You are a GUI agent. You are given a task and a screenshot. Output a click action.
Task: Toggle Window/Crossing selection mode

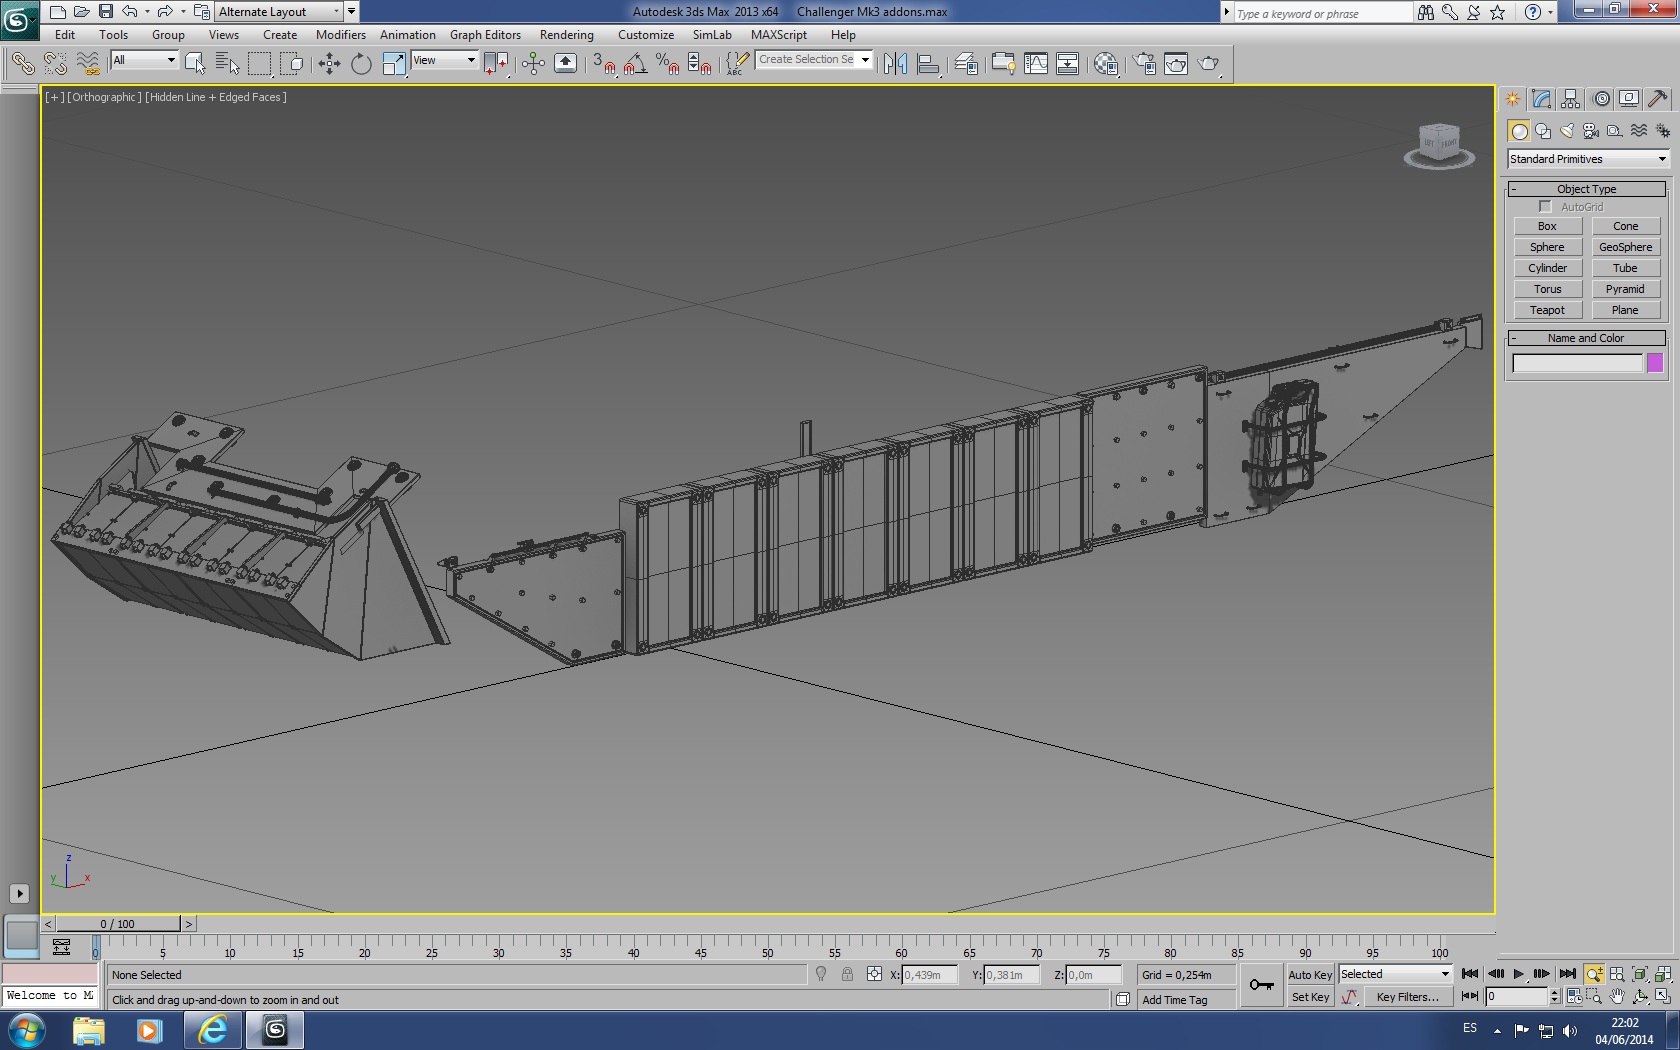(292, 64)
